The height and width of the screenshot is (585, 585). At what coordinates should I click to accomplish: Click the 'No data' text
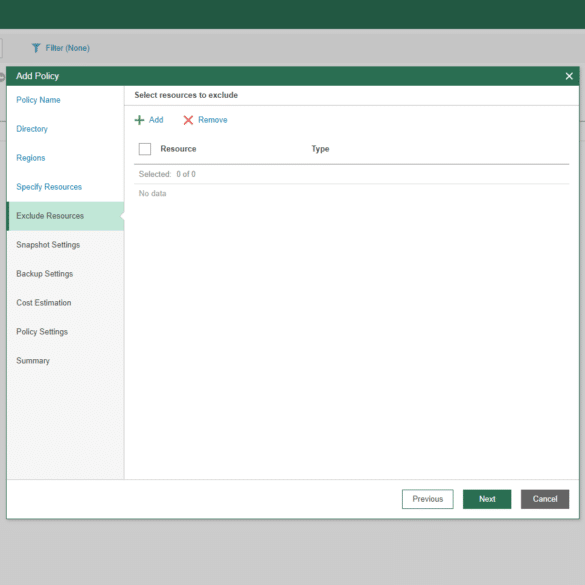(152, 194)
